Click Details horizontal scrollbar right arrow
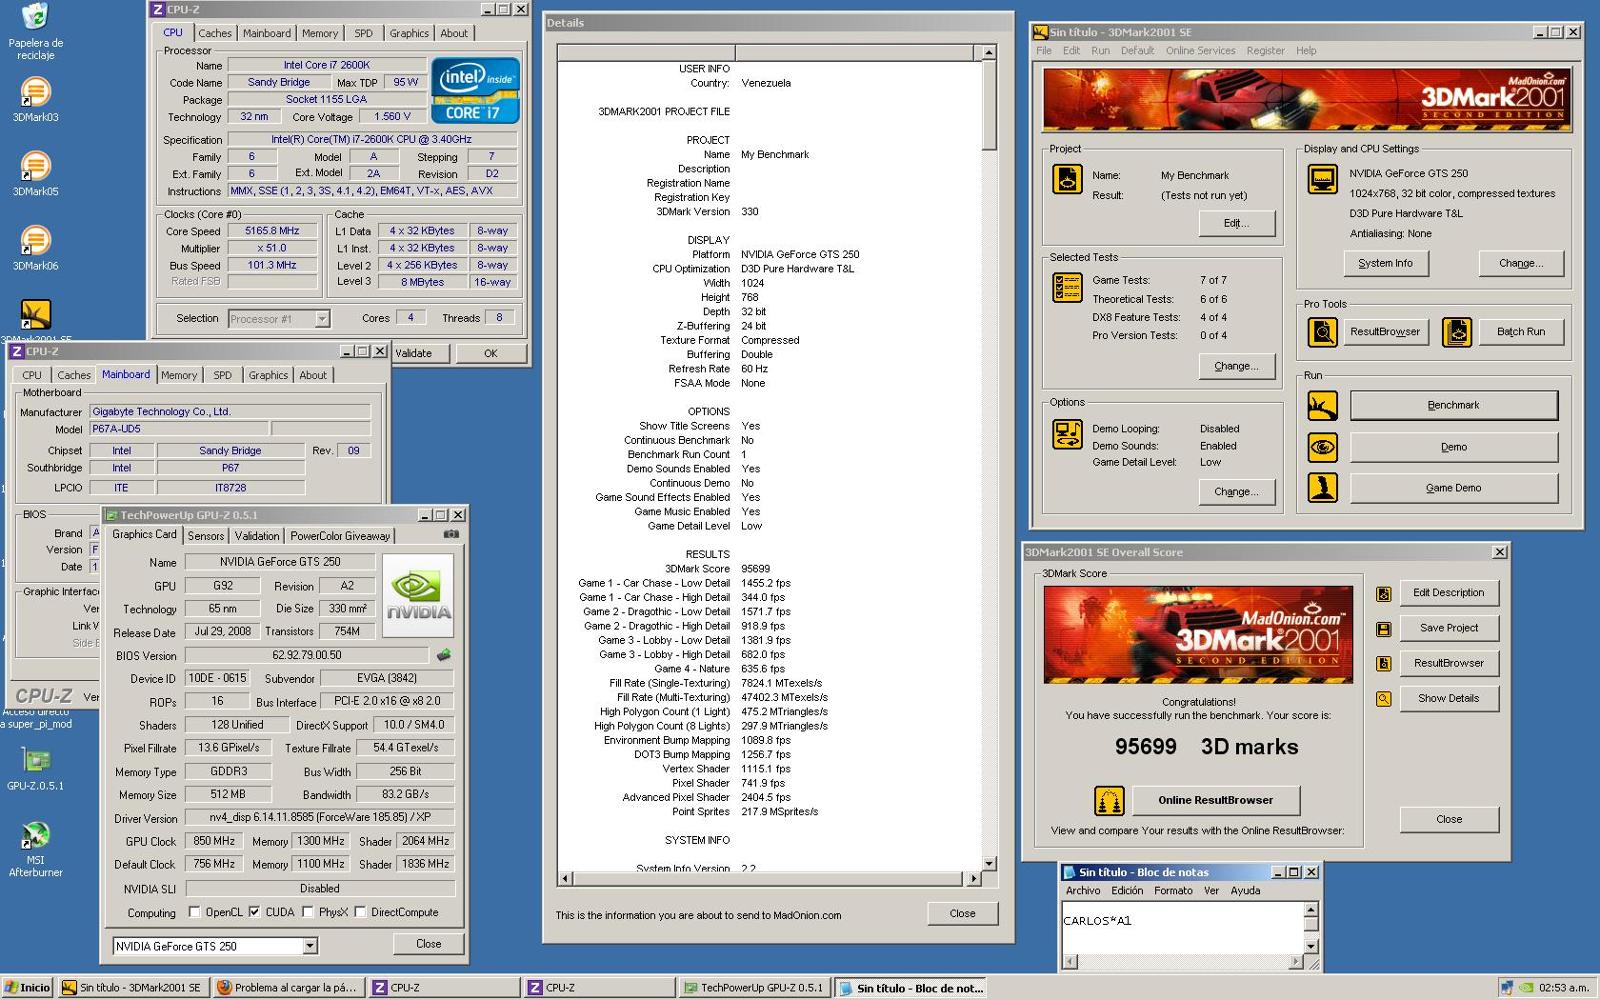The image size is (1600, 1000). pyautogui.click(x=974, y=879)
